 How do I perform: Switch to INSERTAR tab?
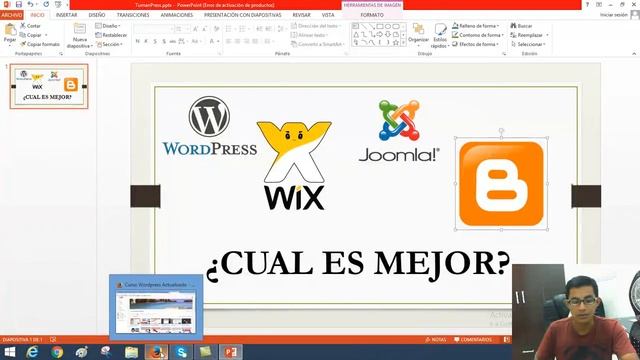pyautogui.click(x=67, y=15)
